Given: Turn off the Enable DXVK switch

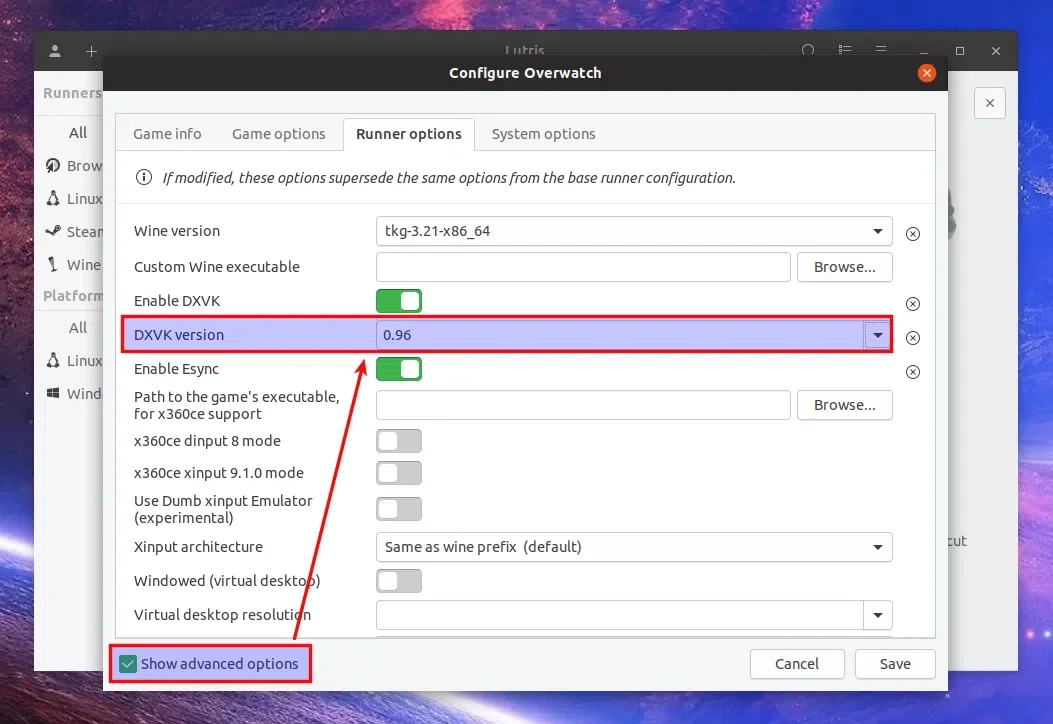Looking at the screenshot, I should point(399,301).
